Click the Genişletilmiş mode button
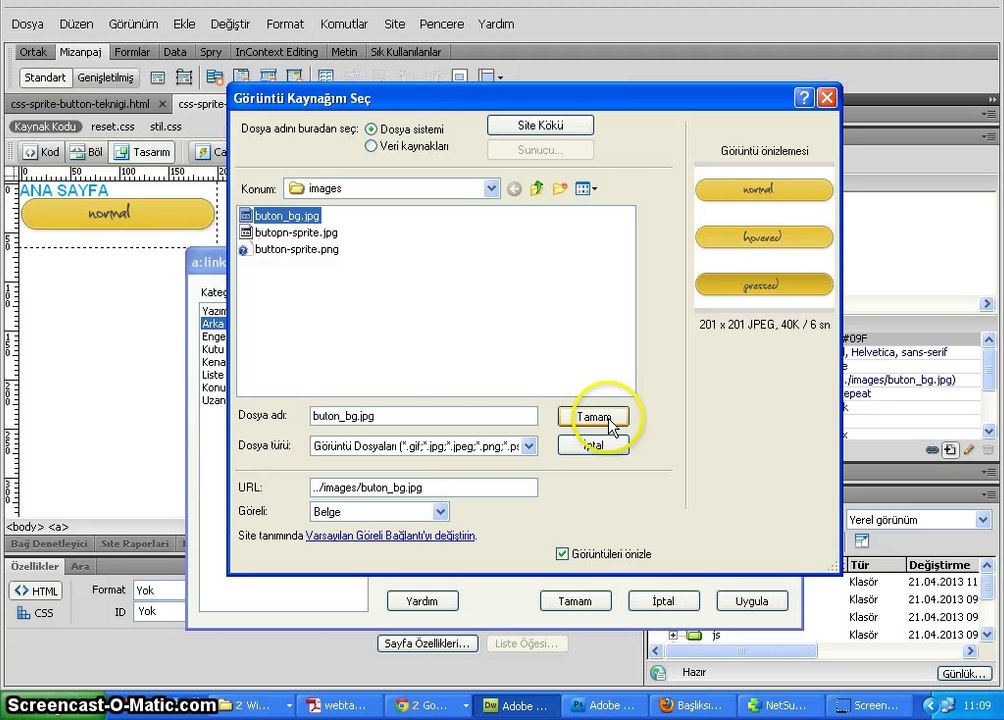1004x720 pixels. pyautogui.click(x=106, y=78)
